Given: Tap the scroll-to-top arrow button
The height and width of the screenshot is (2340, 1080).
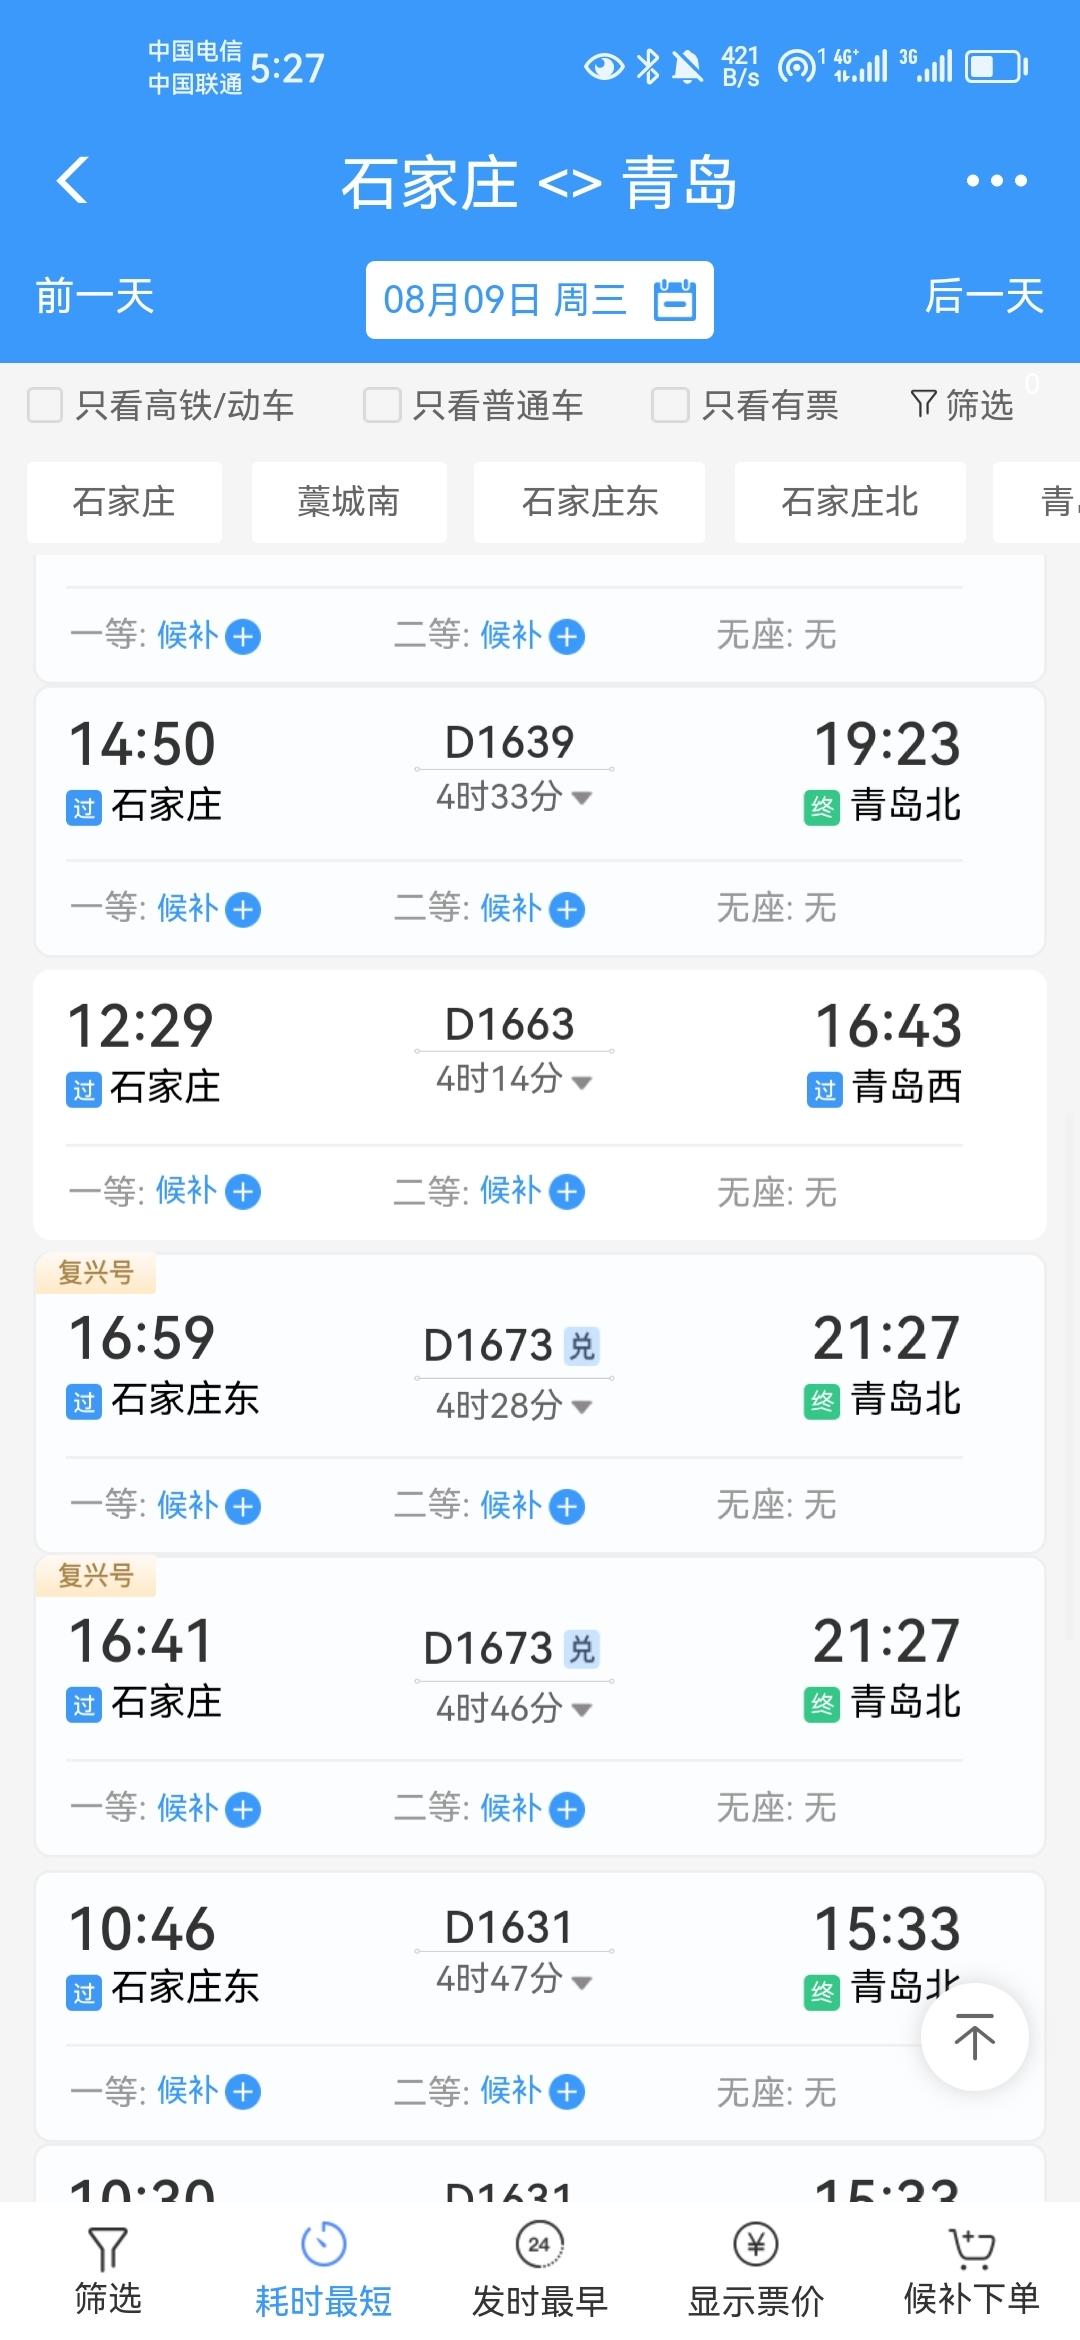Looking at the screenshot, I should click(x=974, y=2037).
